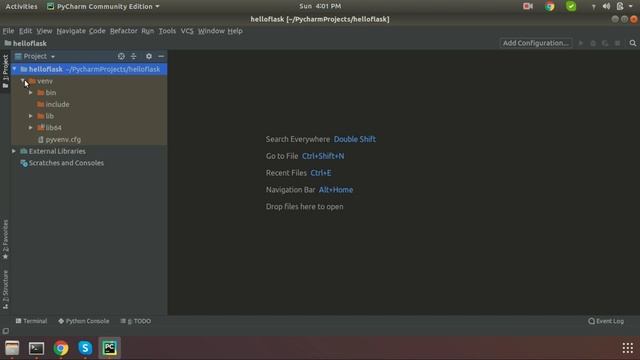Expand the lib folder

pyautogui.click(x=31, y=116)
